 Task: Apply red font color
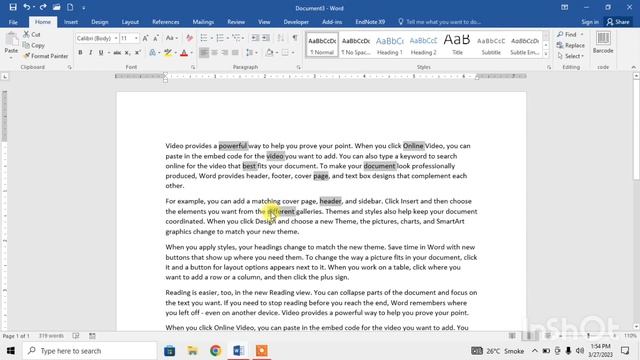tap(184, 53)
